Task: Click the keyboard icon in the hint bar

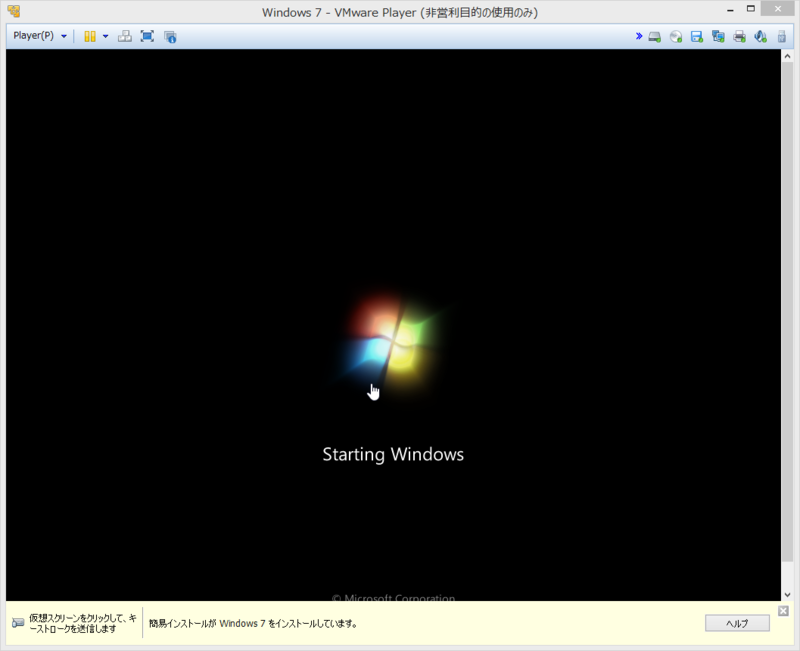Action: coord(18,623)
